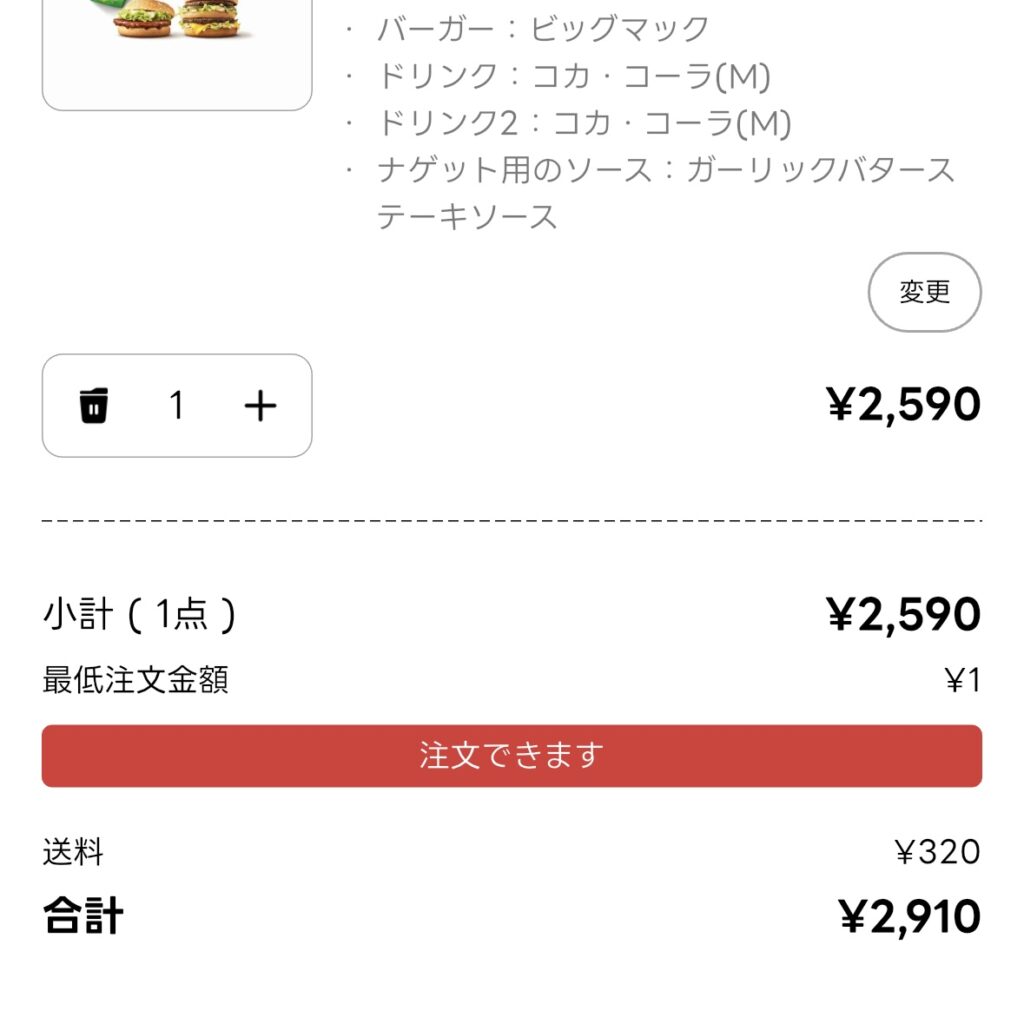The width and height of the screenshot is (1024, 1024).
Task: Select the バーガー:ビッグマック option line
Action: (542, 29)
